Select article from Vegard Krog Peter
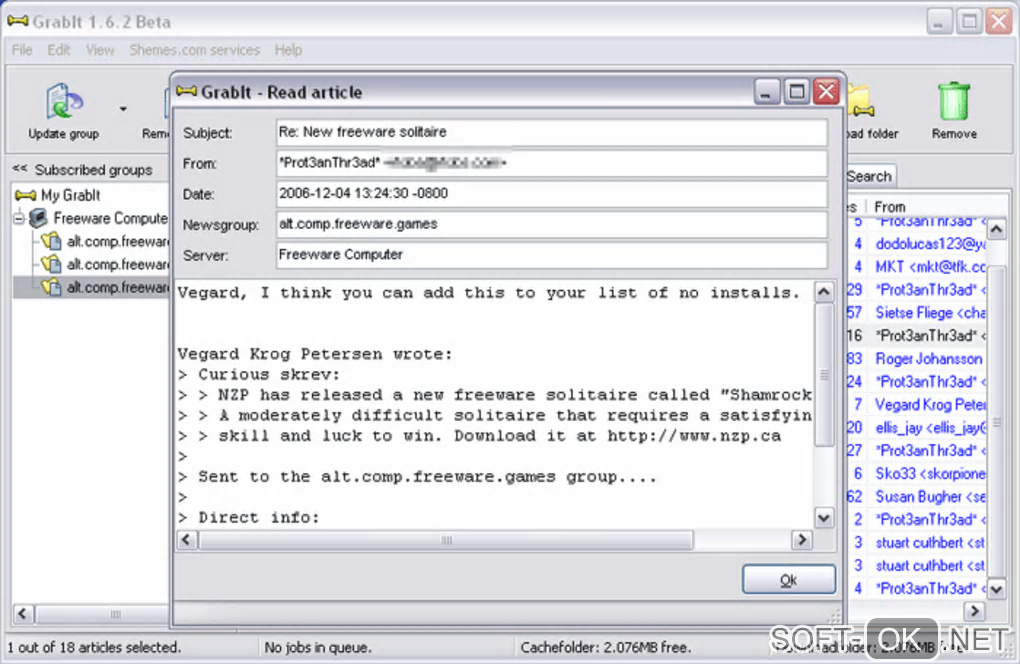This screenshot has height=664, width=1020. tap(919, 405)
